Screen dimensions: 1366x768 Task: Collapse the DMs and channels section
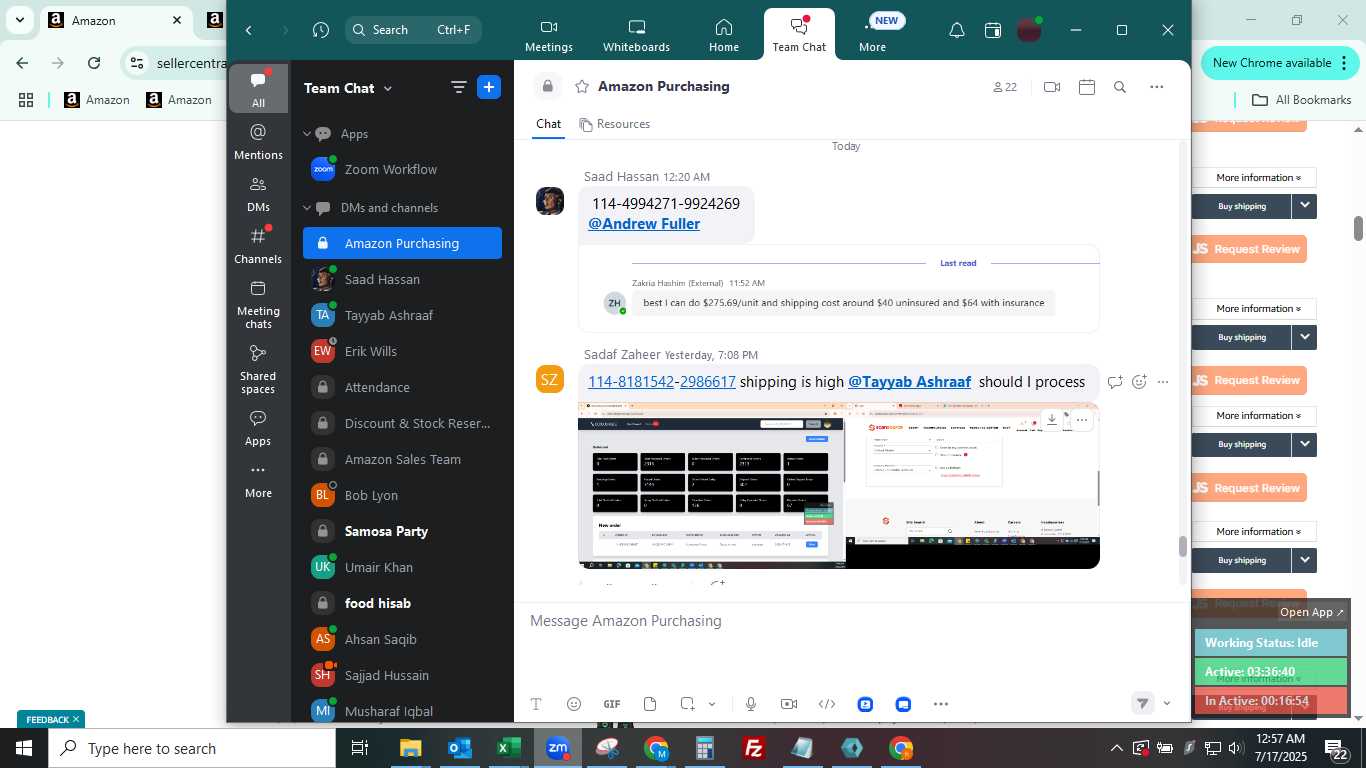point(309,208)
